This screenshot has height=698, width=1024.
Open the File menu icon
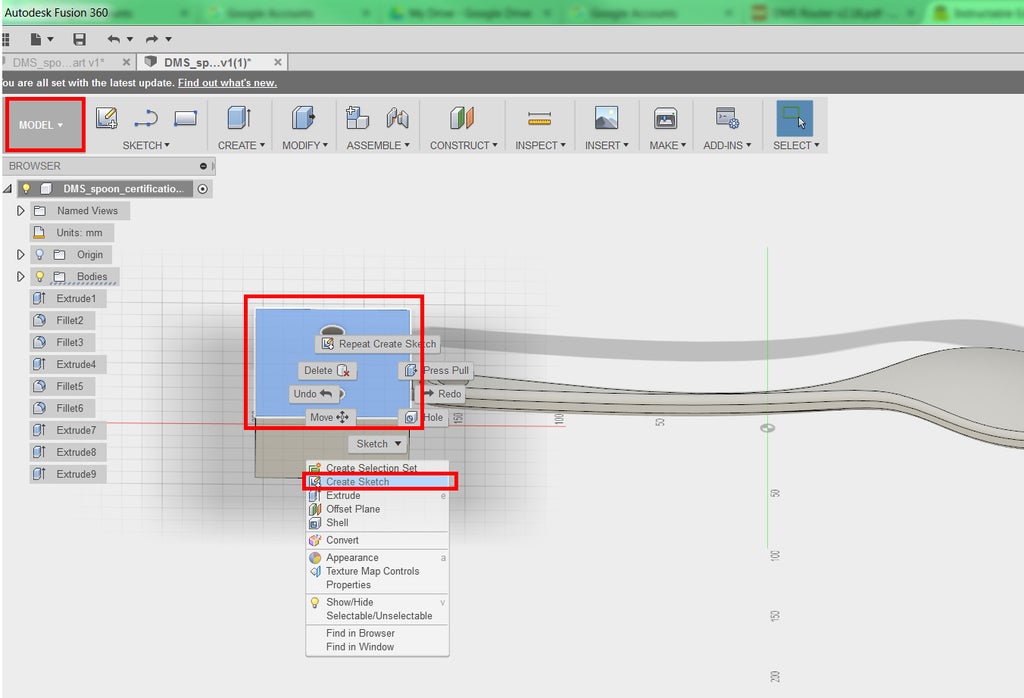coord(37,39)
